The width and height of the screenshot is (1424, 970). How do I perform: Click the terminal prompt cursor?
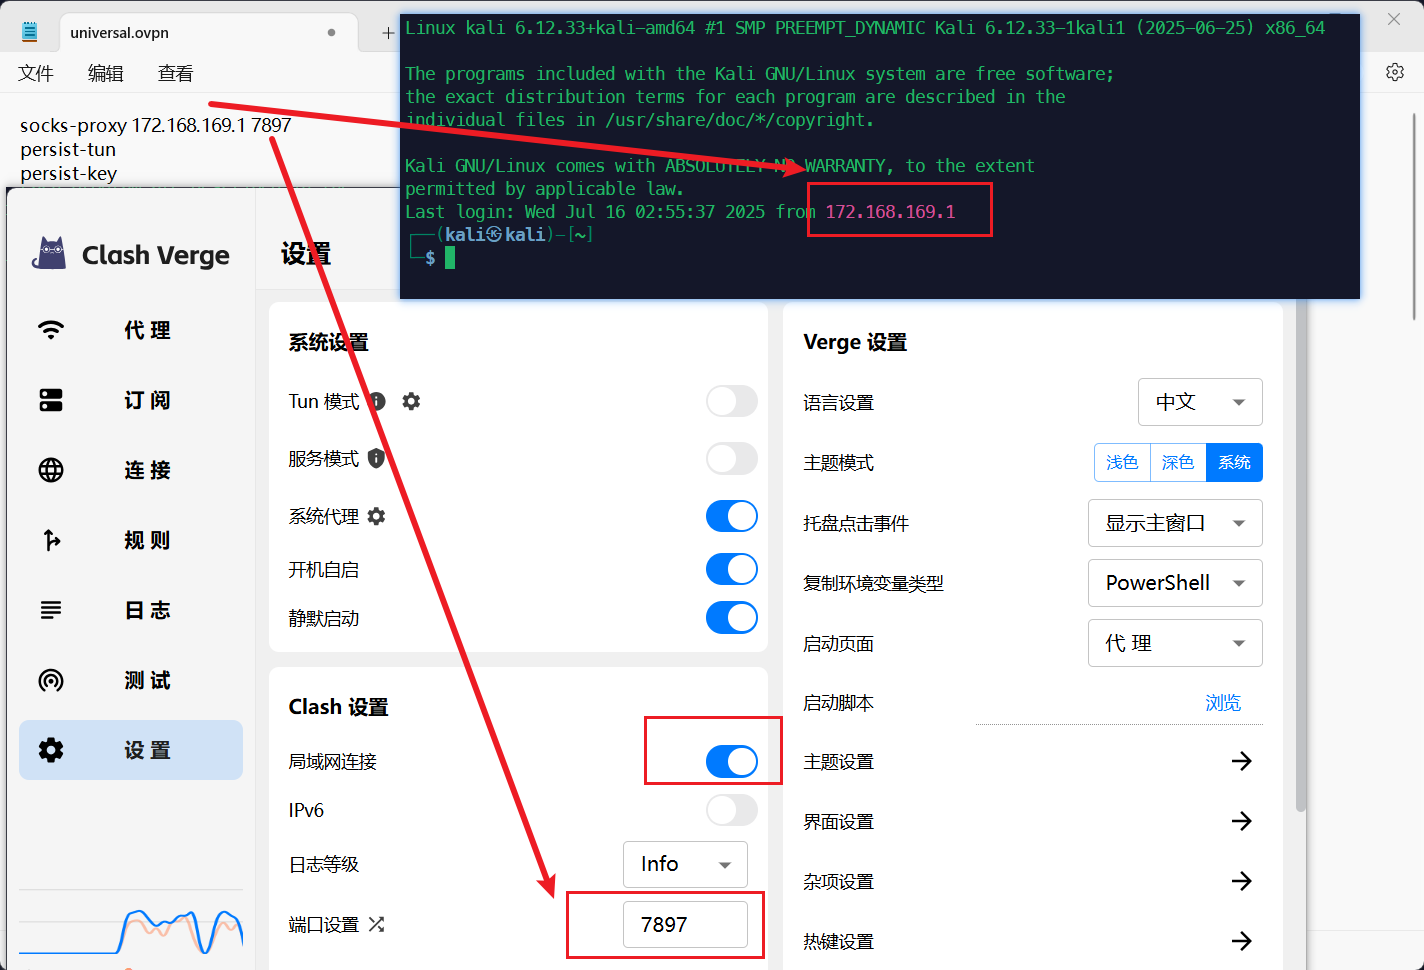point(450,258)
